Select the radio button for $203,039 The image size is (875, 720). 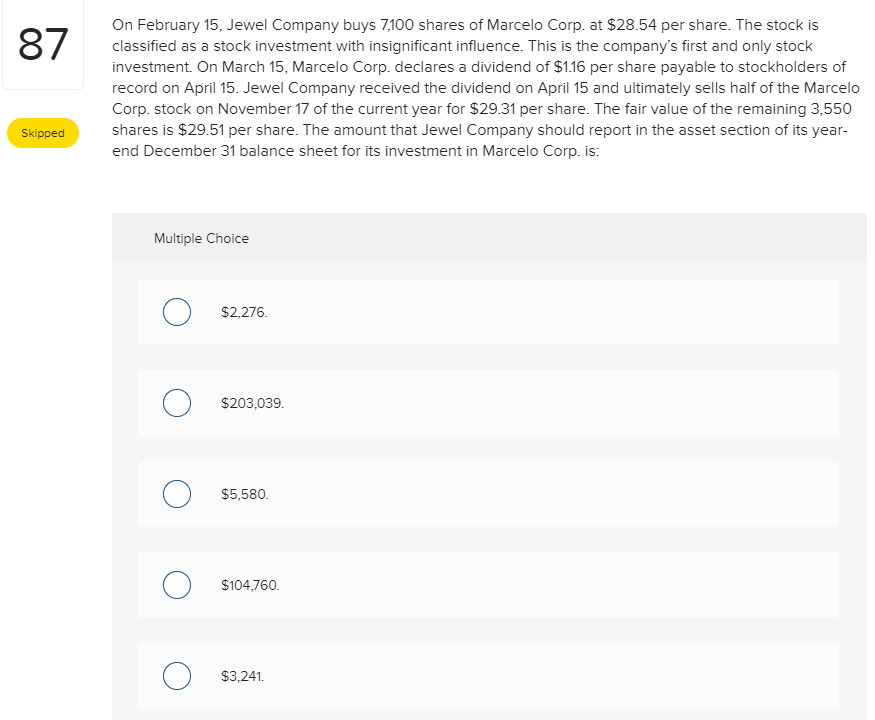tap(177, 403)
